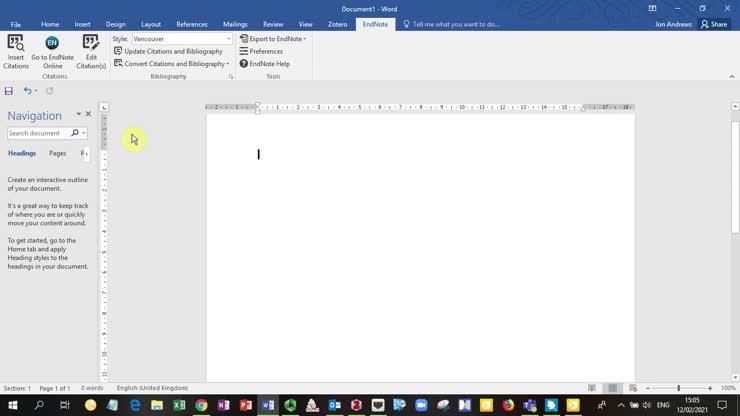Viewport: 740px width, 416px height.
Task: Select the Pages tab in Navigation
Action: 58,153
